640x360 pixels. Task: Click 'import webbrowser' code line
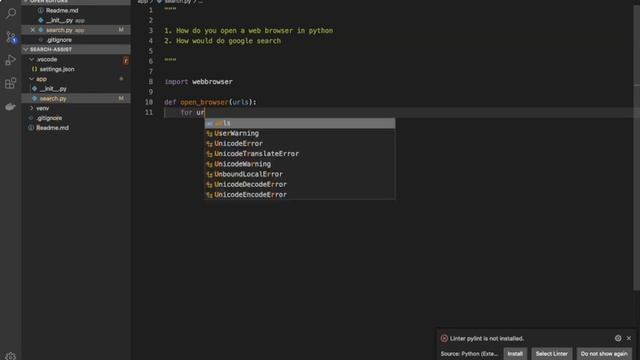tap(198, 82)
